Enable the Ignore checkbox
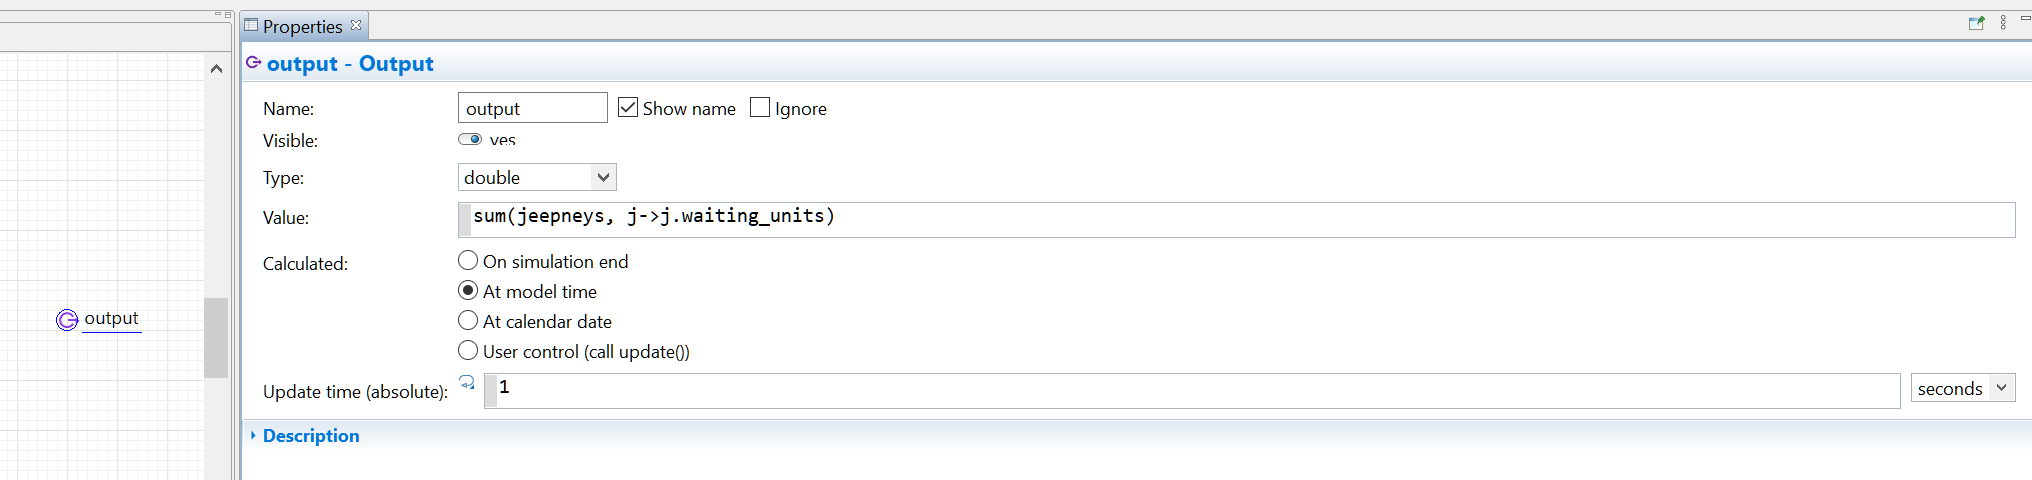The height and width of the screenshot is (480, 2032). [x=760, y=107]
